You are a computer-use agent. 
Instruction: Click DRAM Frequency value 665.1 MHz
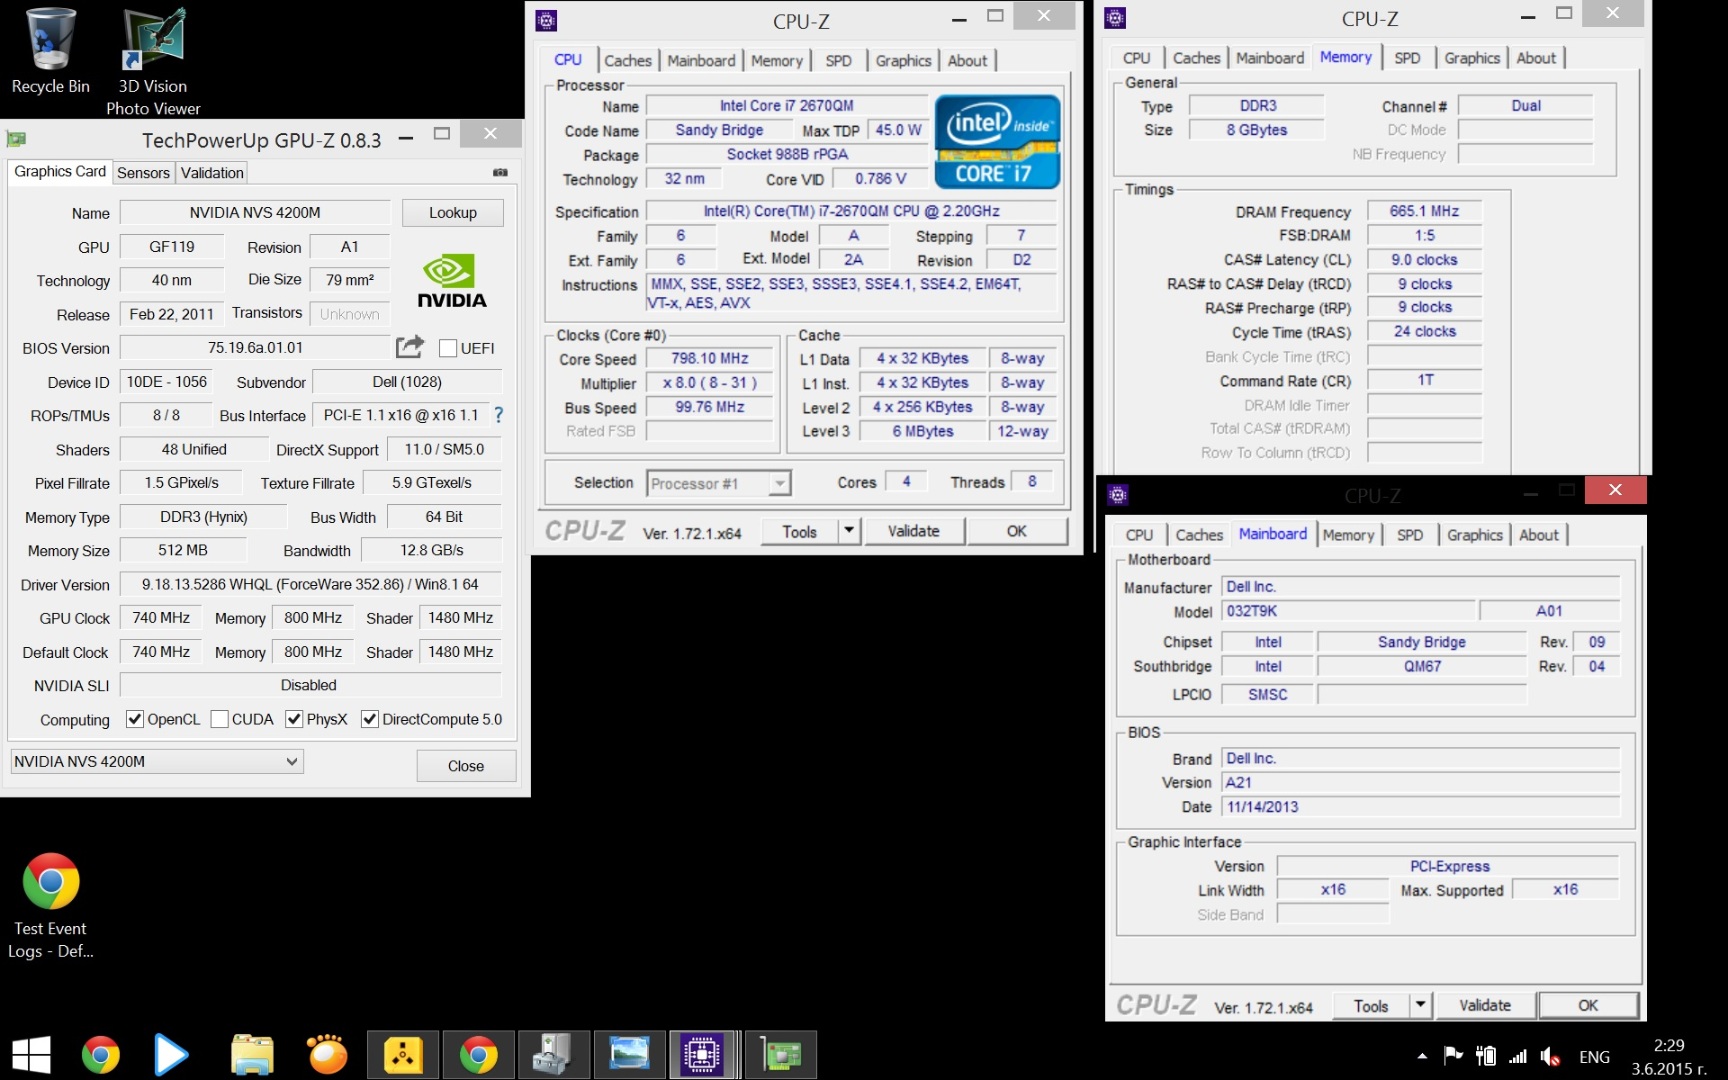pos(1424,211)
